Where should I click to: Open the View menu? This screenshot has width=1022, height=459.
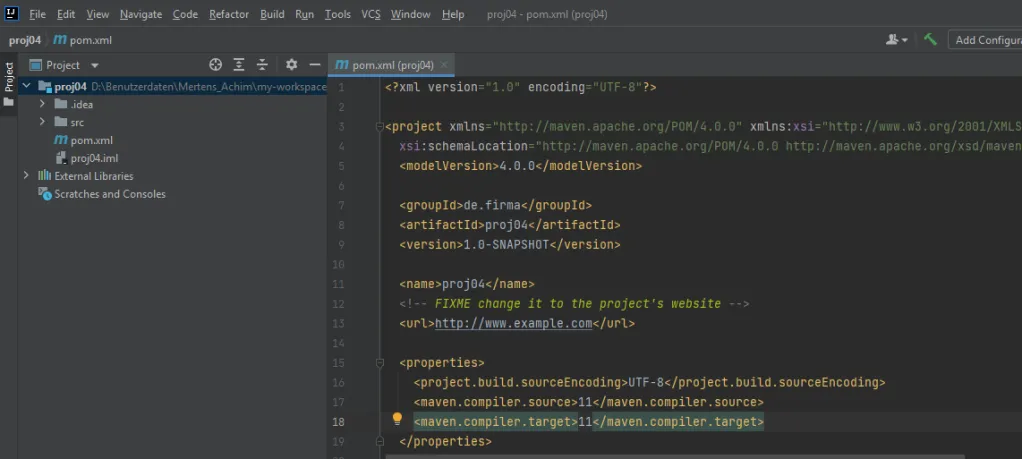[x=98, y=14]
